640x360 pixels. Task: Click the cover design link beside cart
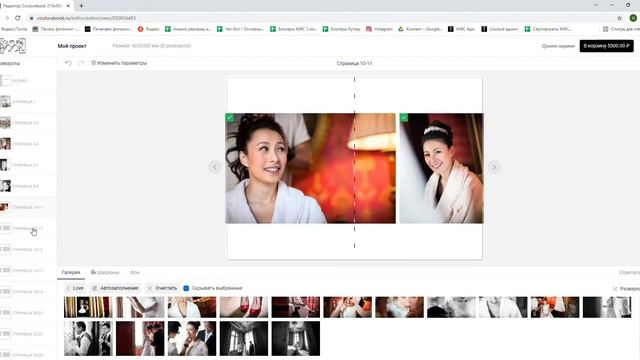(x=558, y=46)
